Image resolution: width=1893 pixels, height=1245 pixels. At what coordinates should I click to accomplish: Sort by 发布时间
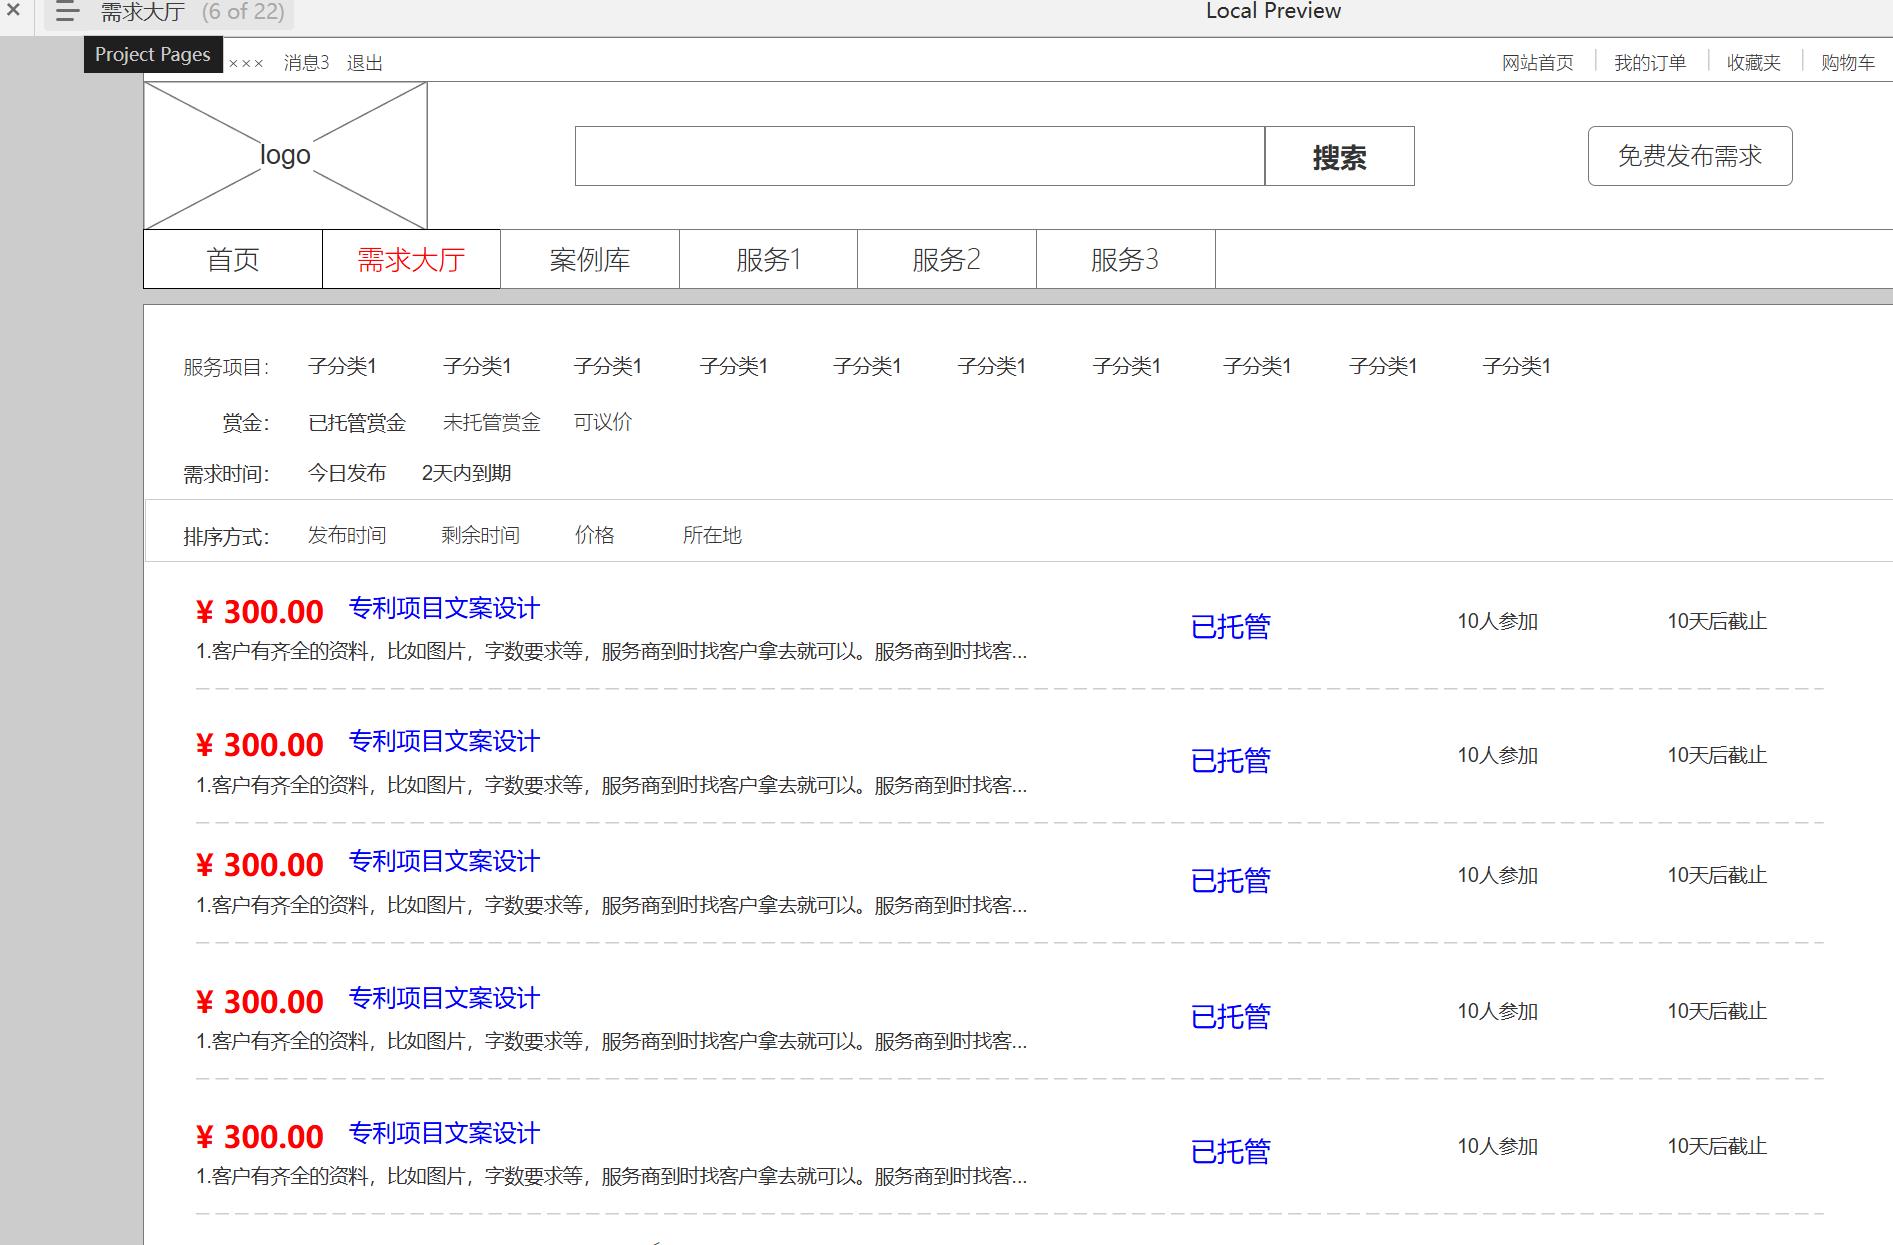[x=347, y=535]
